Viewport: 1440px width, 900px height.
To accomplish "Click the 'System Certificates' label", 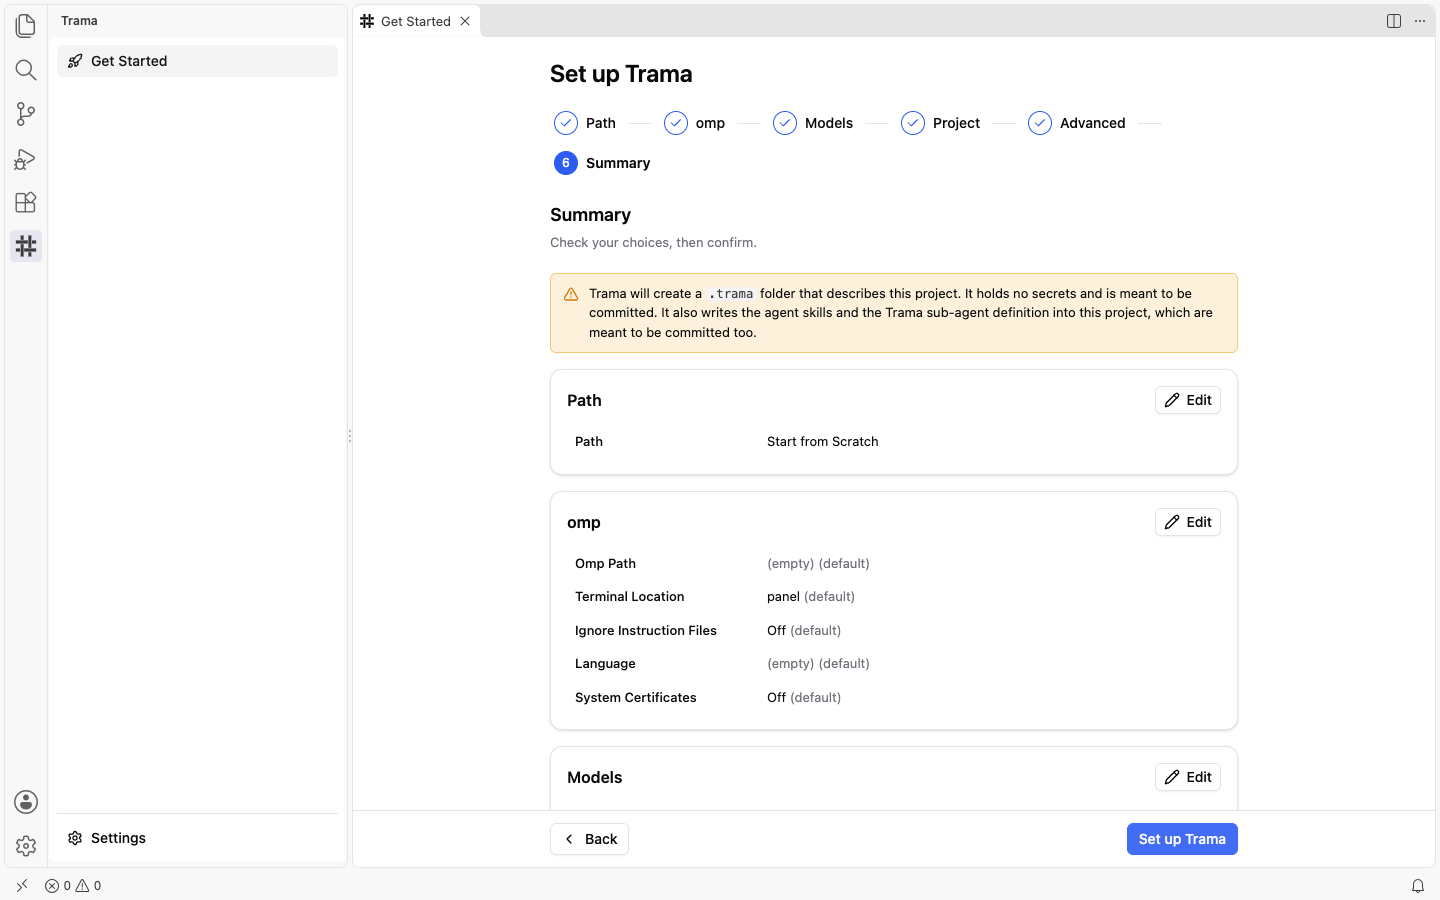I will pyautogui.click(x=635, y=697).
